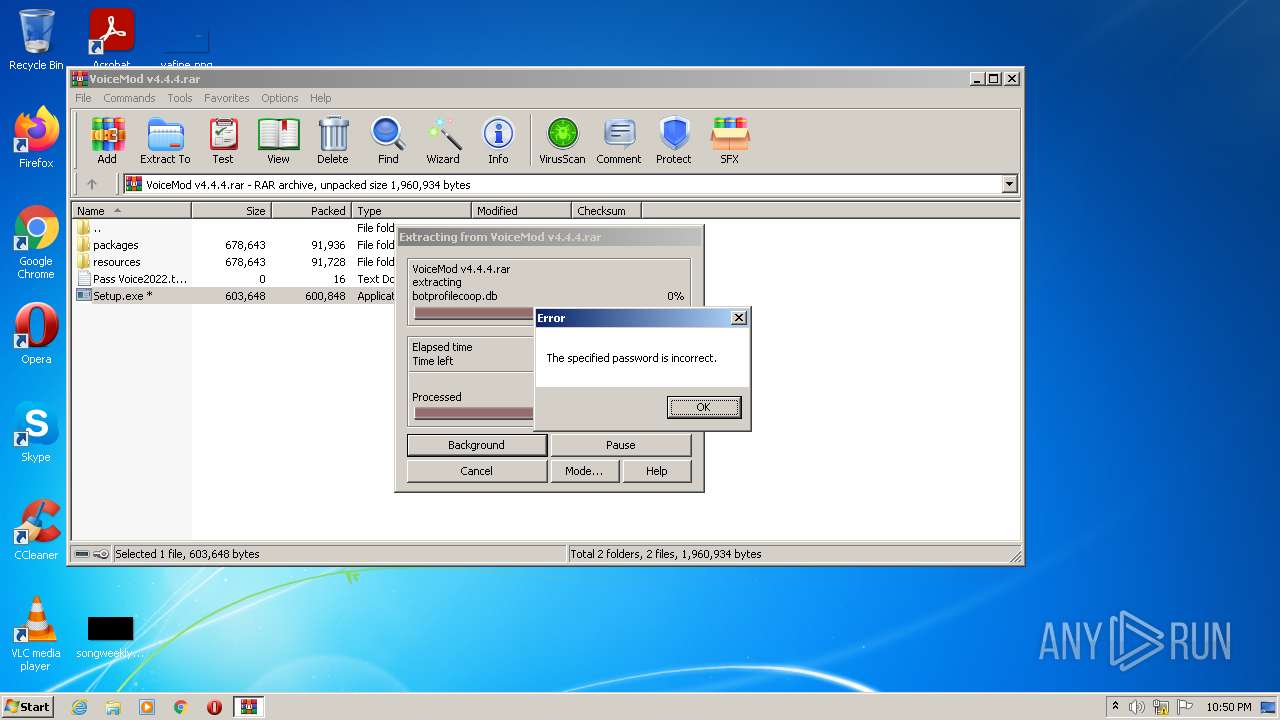
Task: Open the Google Chrome desktop shortcut
Action: 36,243
